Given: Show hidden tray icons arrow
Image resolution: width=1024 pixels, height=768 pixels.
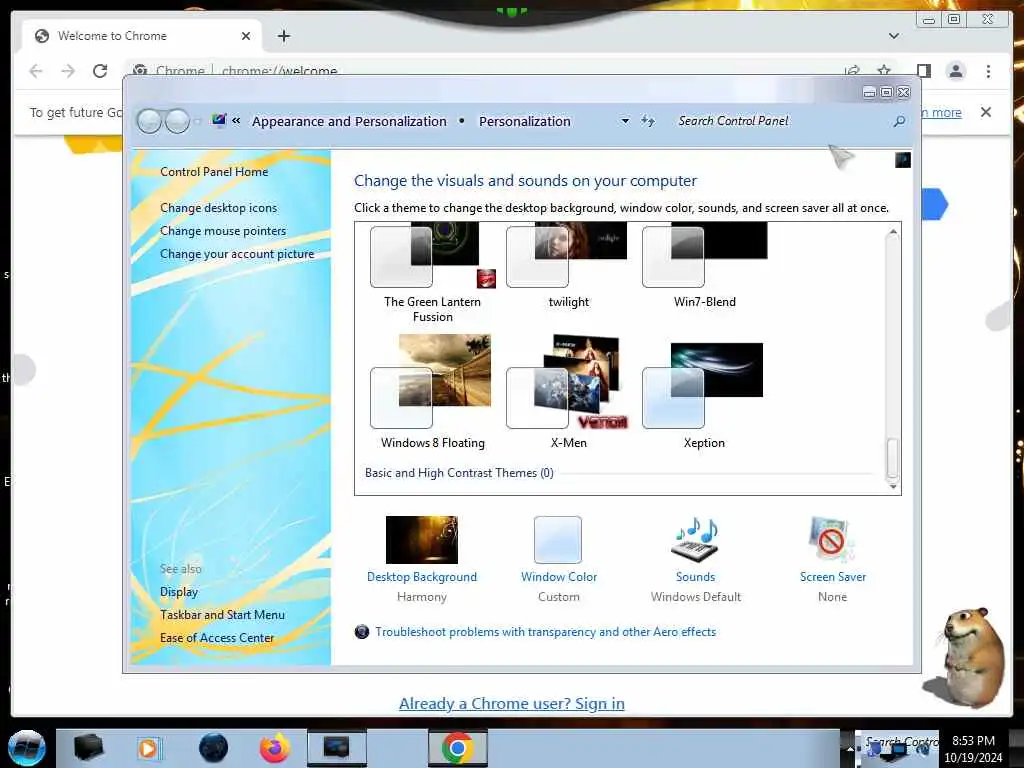Looking at the screenshot, I should click(850, 748).
